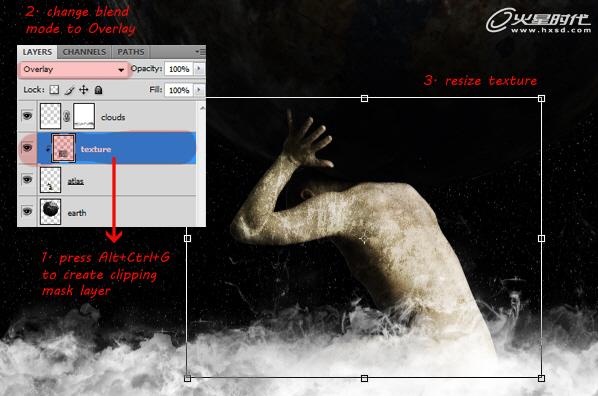The height and width of the screenshot is (396, 598).
Task: Hide the clouds layer with its eye icon
Action: pos(27,115)
